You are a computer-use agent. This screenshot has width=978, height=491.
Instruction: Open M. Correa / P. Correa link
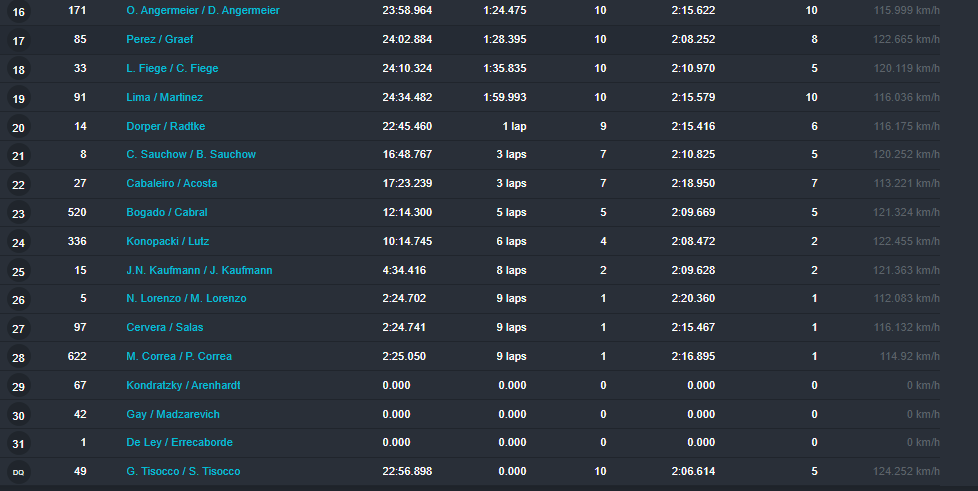coord(179,356)
